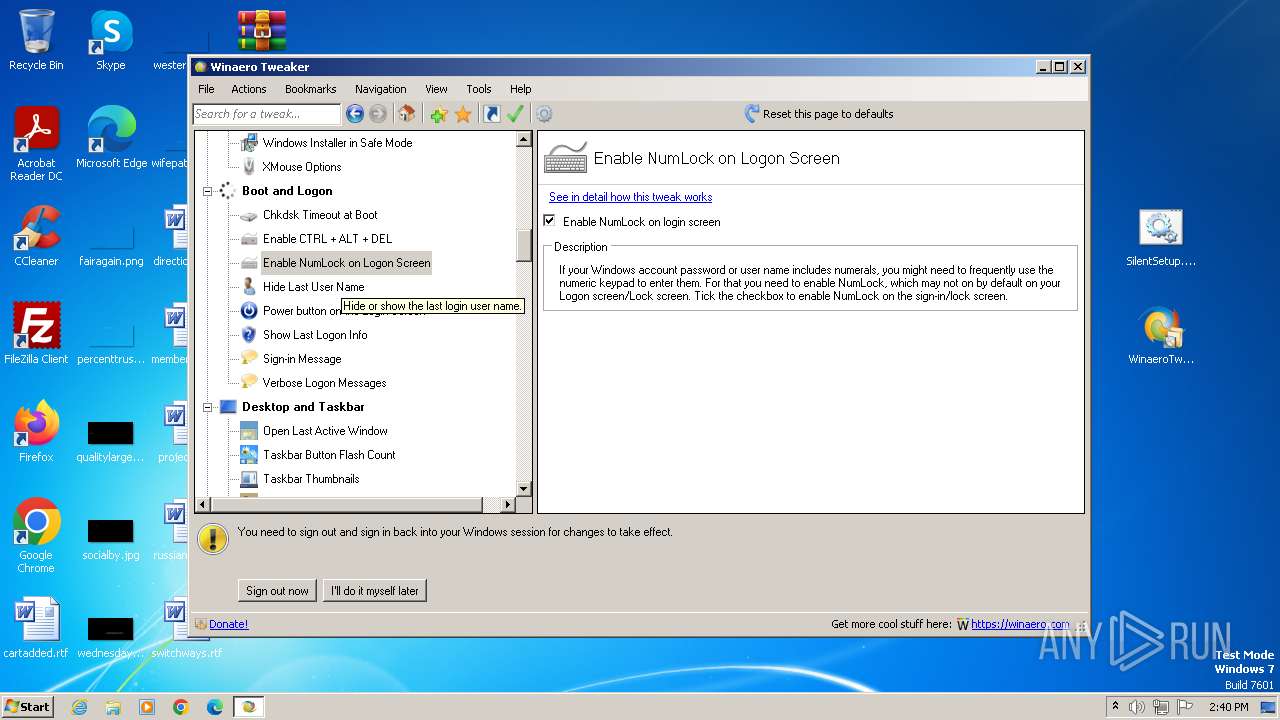Select Show Last Logon Info item
Viewport: 1280px width, 720px height.
point(315,335)
